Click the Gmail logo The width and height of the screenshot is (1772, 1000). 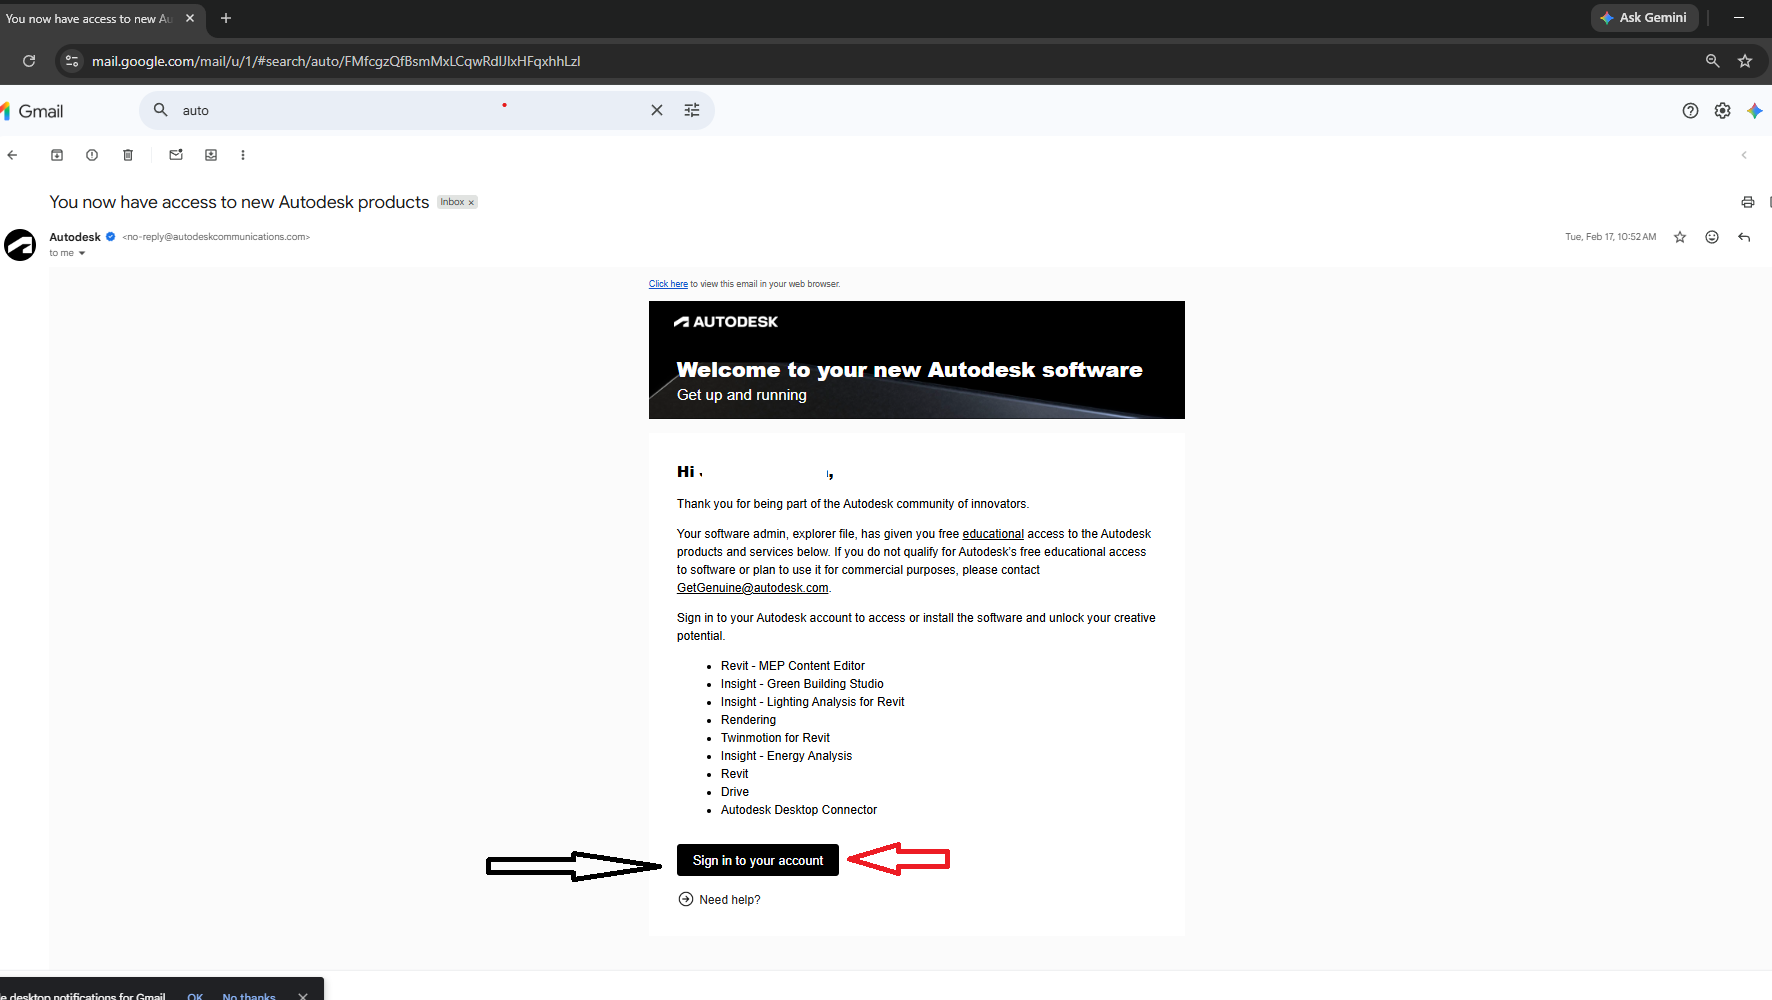32,111
